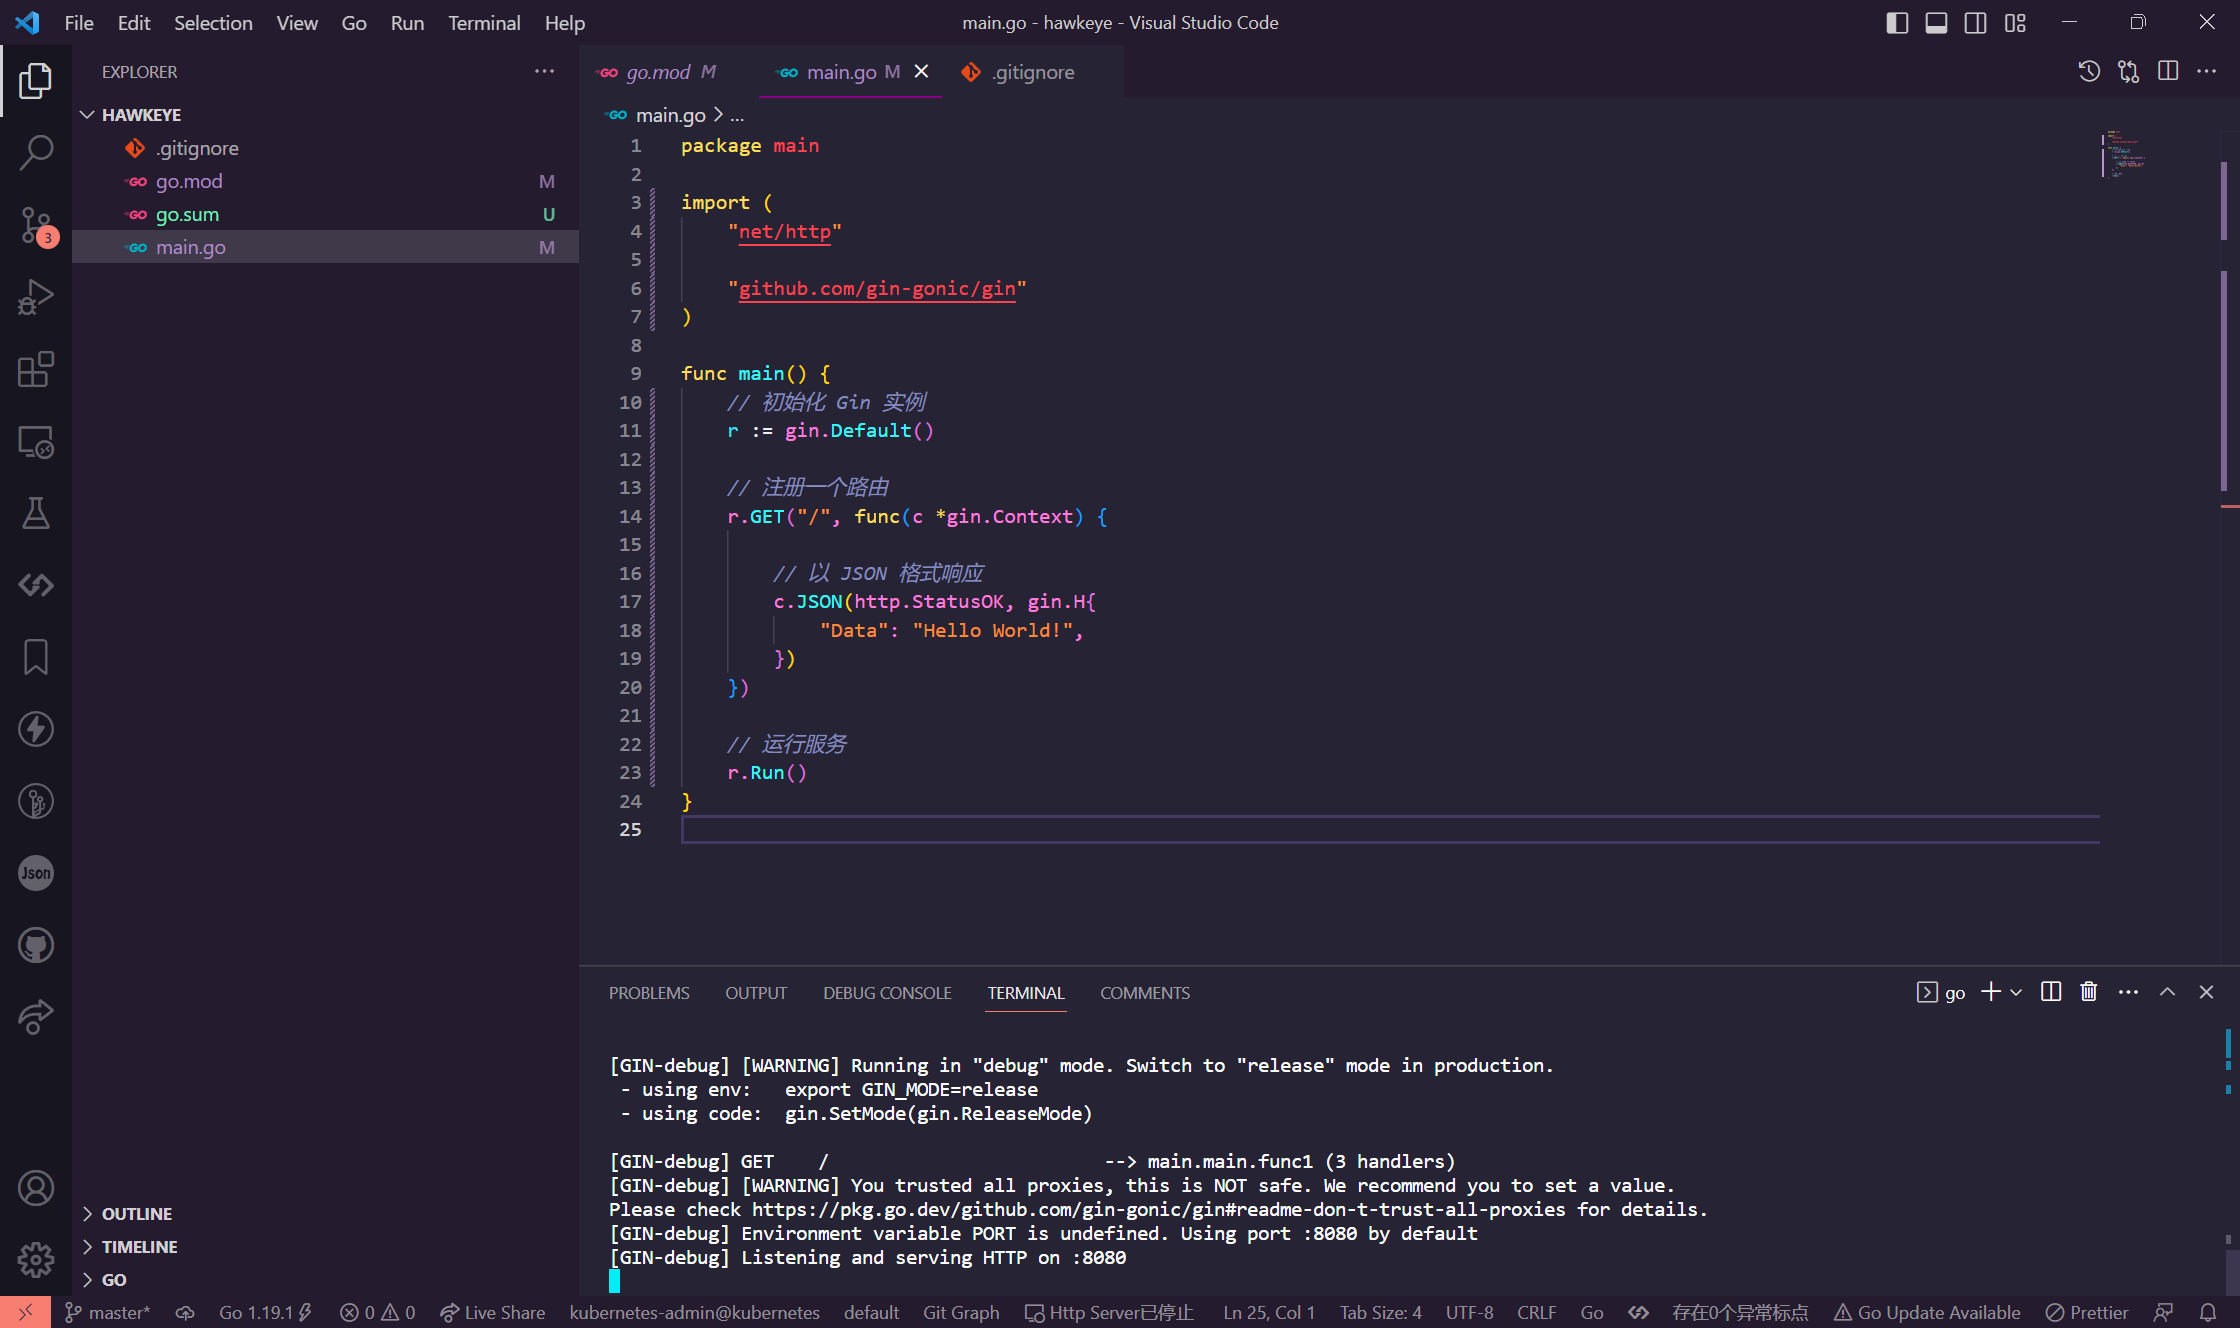Click Go 1.19.1 version in status bar
This screenshot has width=2240, height=1328.
pos(265,1313)
